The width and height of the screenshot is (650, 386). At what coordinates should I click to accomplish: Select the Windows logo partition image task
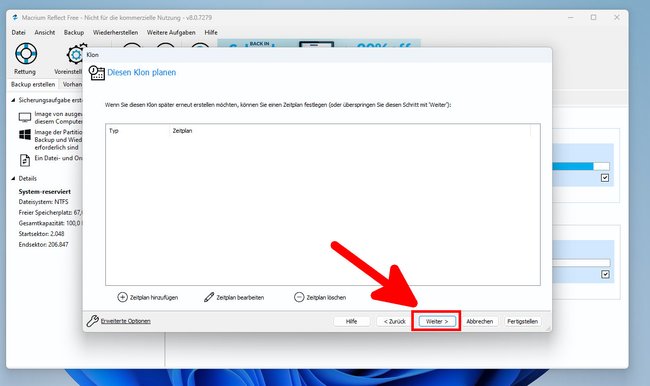click(x=25, y=134)
